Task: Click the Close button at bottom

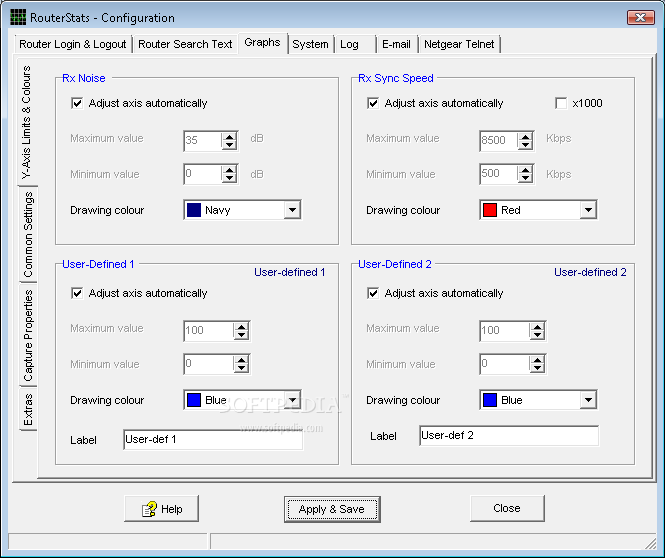Action: (x=507, y=508)
